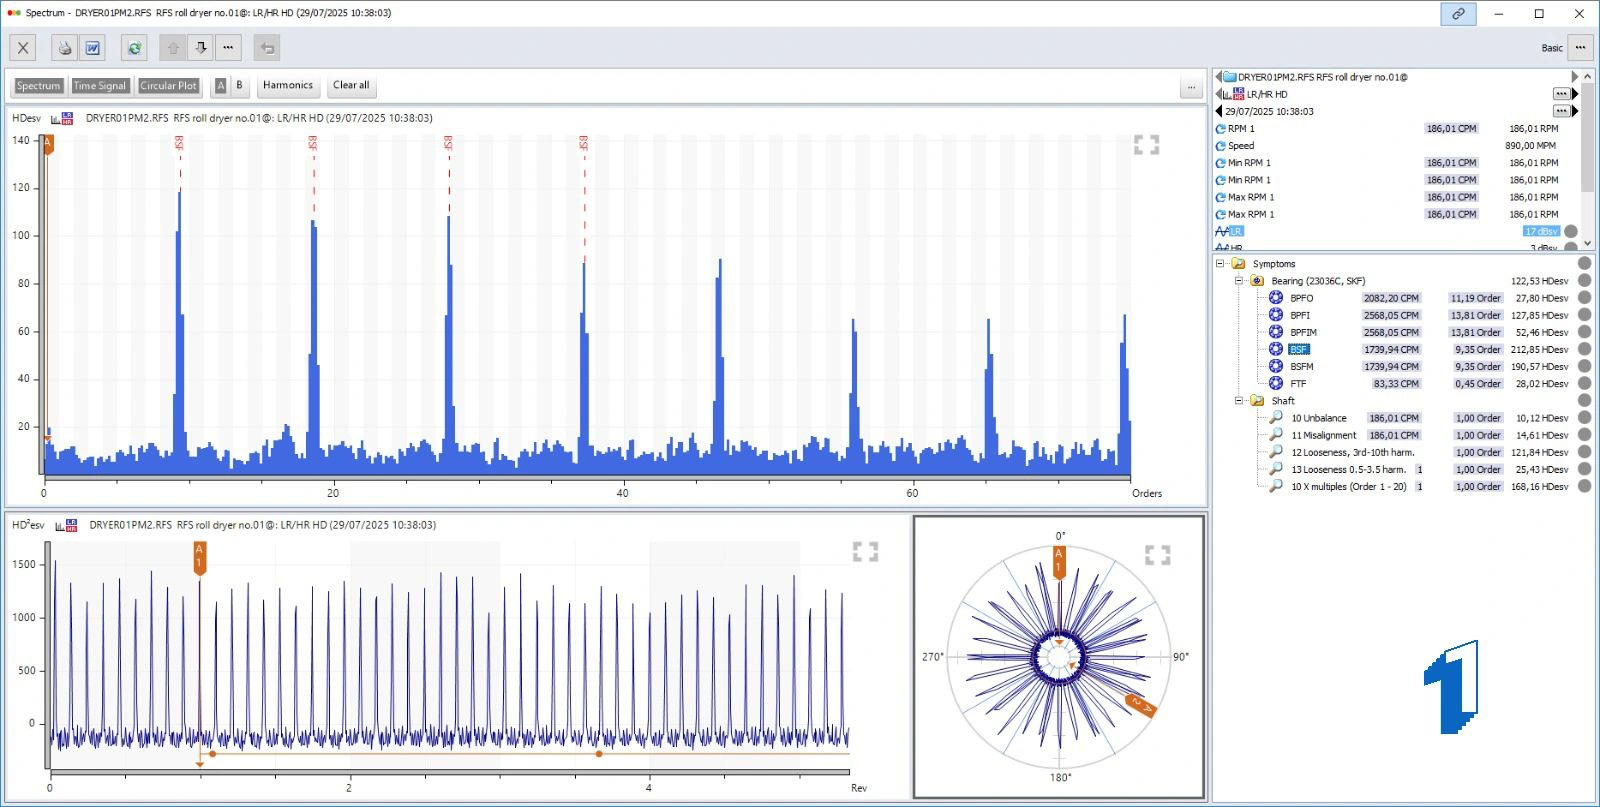This screenshot has width=1600, height=807.
Task: Toggle the grey status circle for BPFI
Action: pos(1584,315)
